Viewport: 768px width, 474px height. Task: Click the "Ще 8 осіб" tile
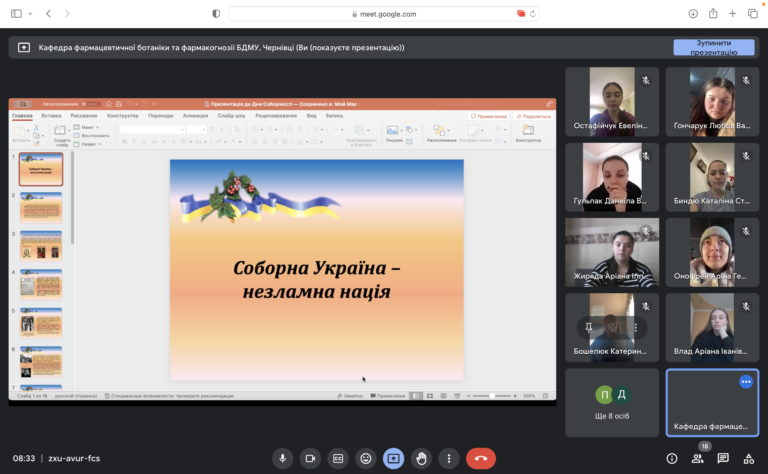click(x=611, y=402)
